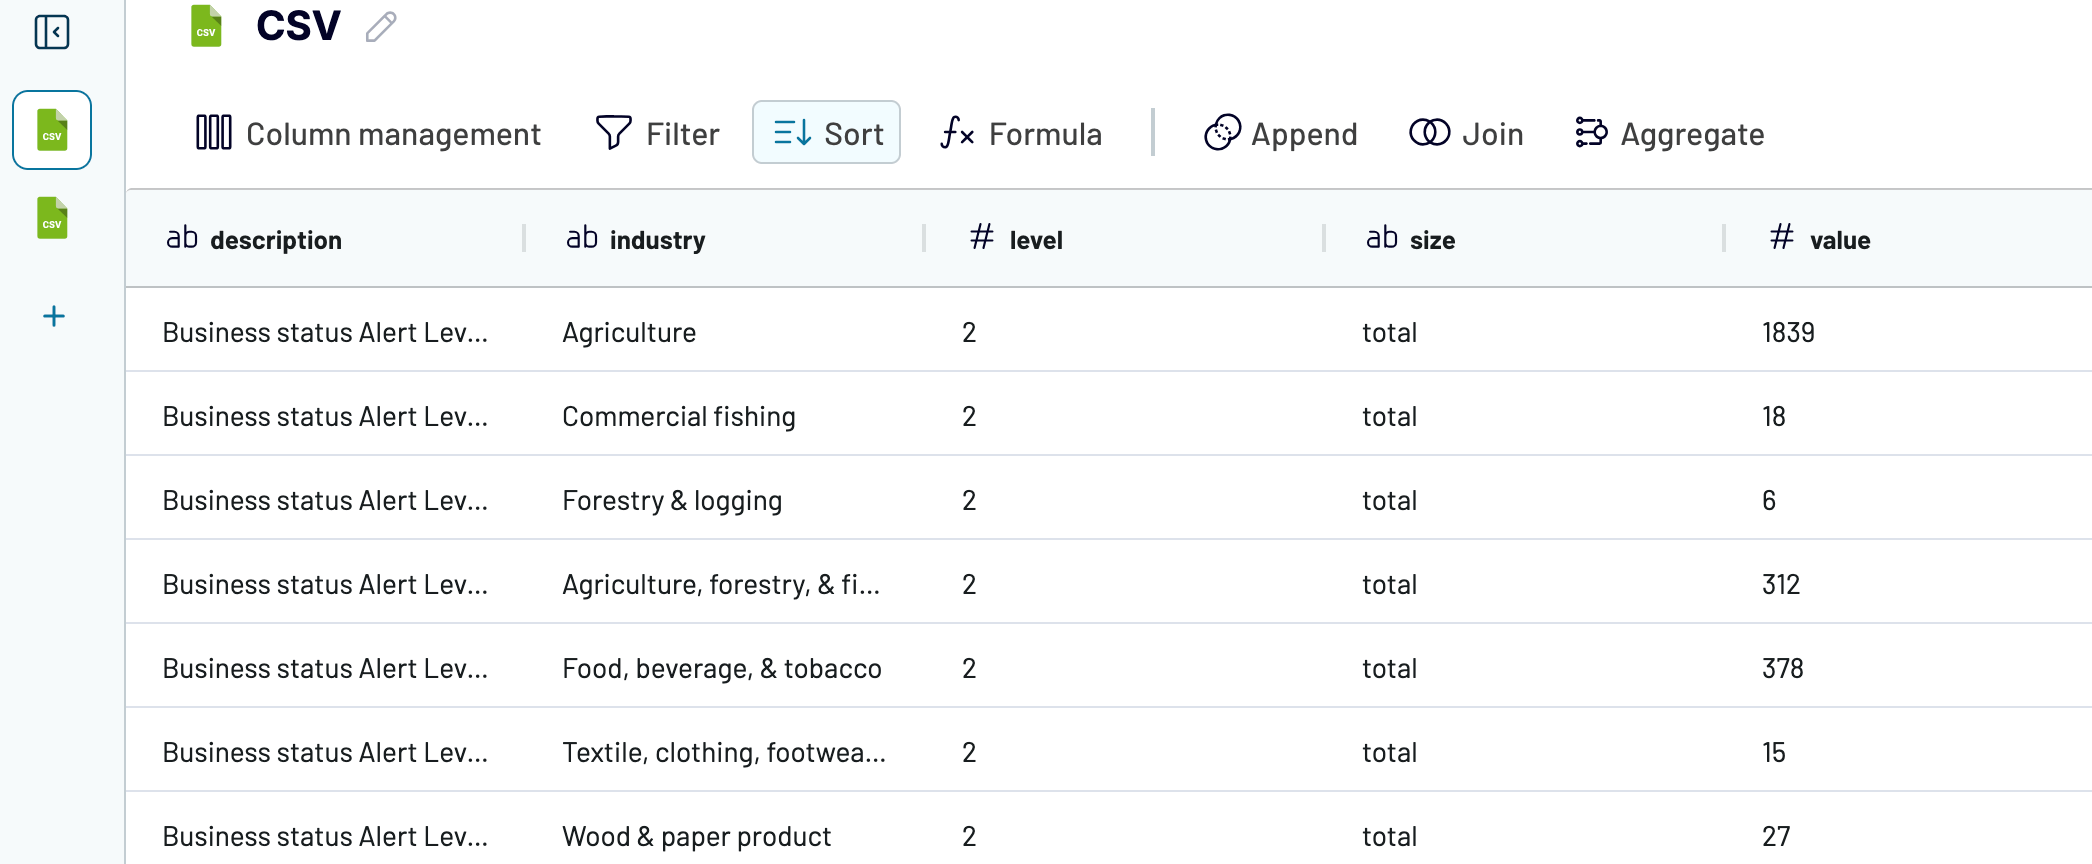Click the Sort button
The width and height of the screenshot is (2092, 864).
pos(826,132)
